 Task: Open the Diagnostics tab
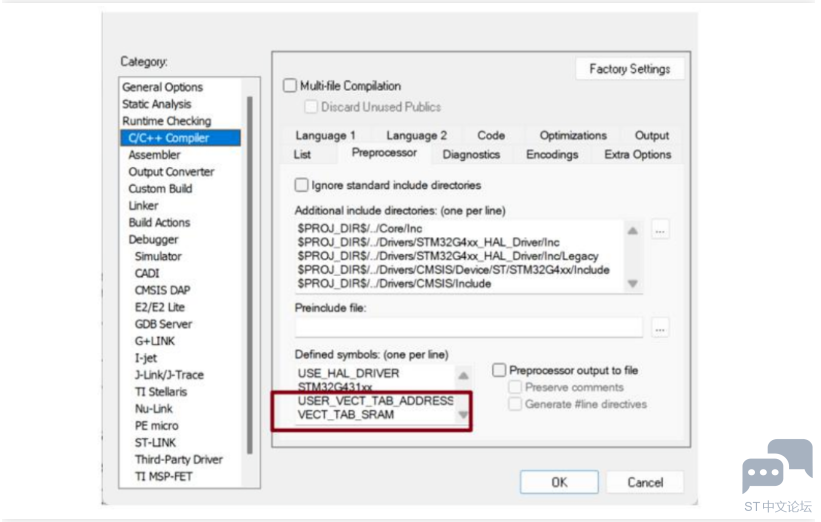click(471, 154)
